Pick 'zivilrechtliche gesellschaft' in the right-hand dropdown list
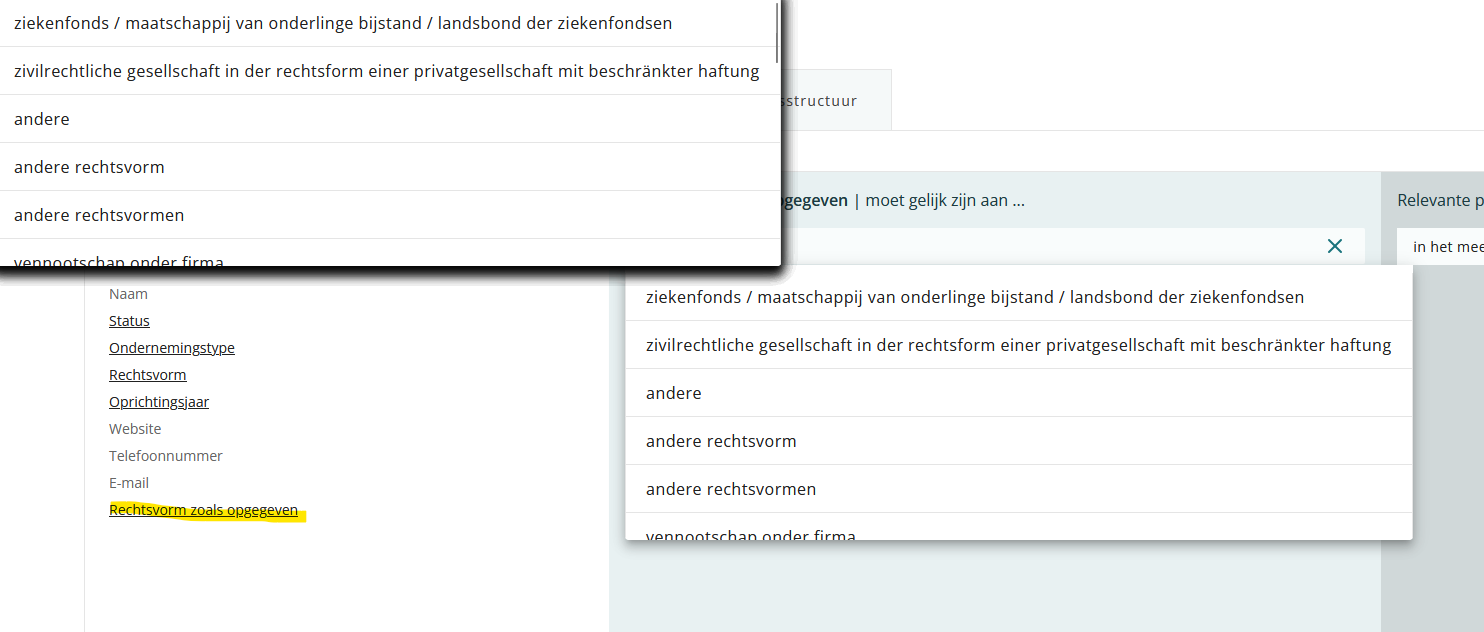This screenshot has width=1484, height=632. [x=1018, y=345]
